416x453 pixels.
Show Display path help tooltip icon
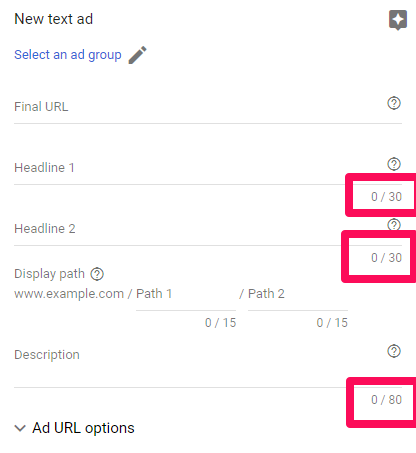(97, 274)
